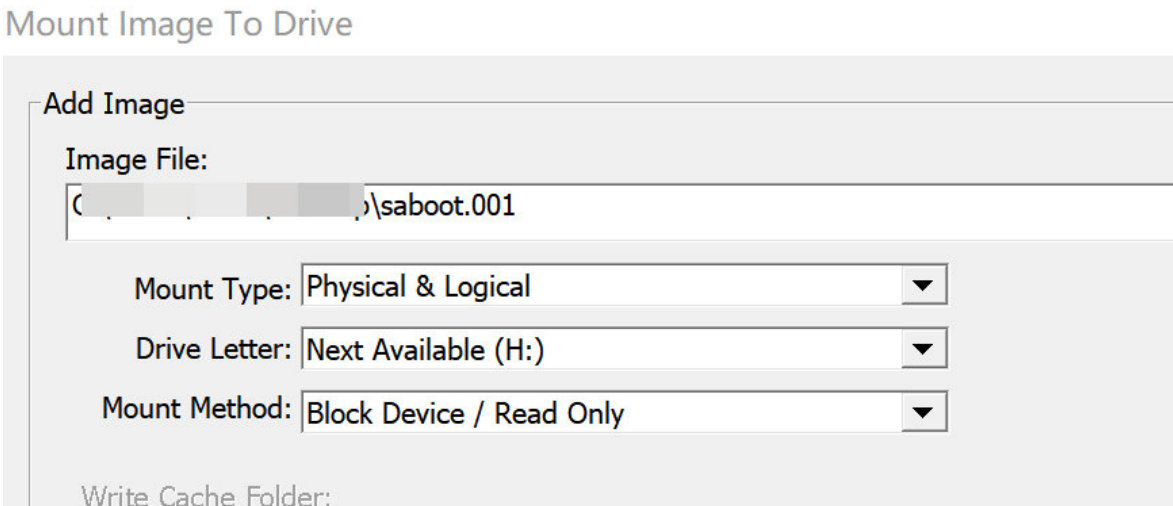Click the Image File path input field
This screenshot has width=1173, height=506.
[x=619, y=213]
